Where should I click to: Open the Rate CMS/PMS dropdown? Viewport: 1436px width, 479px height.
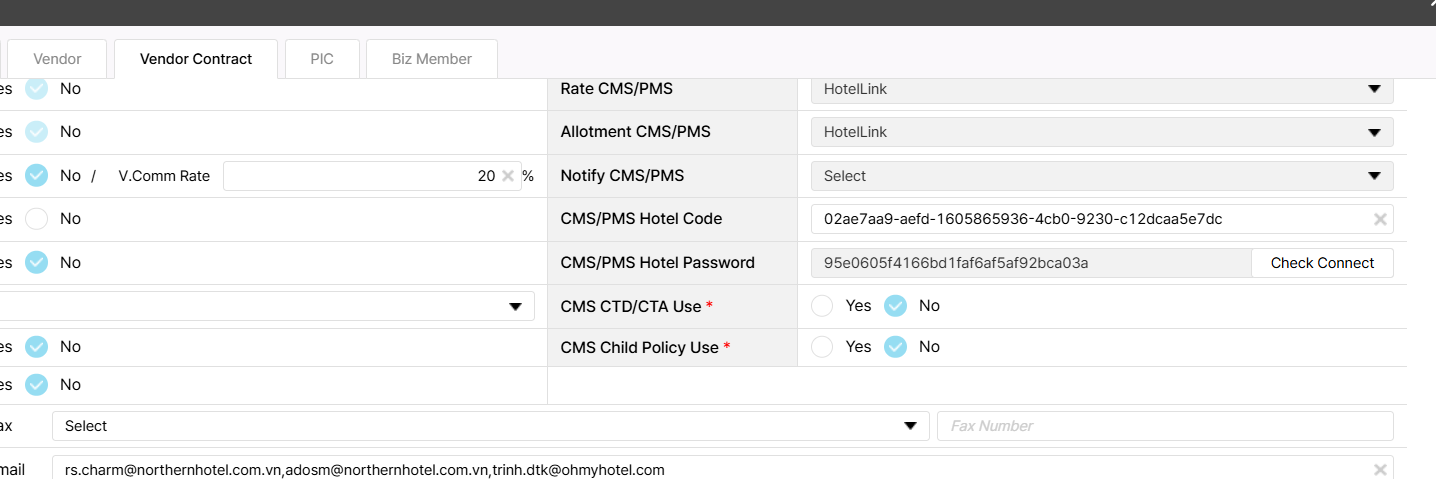coord(1101,89)
